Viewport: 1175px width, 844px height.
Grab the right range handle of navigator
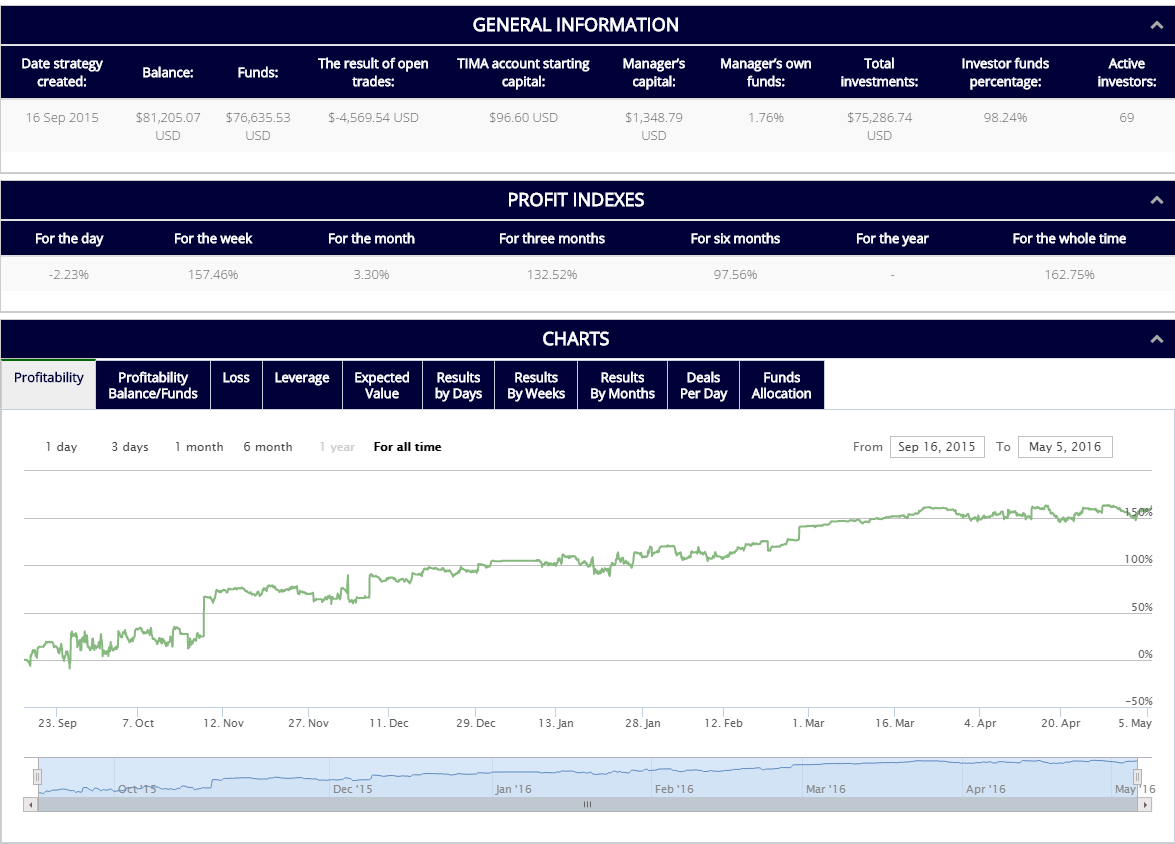click(1137, 776)
